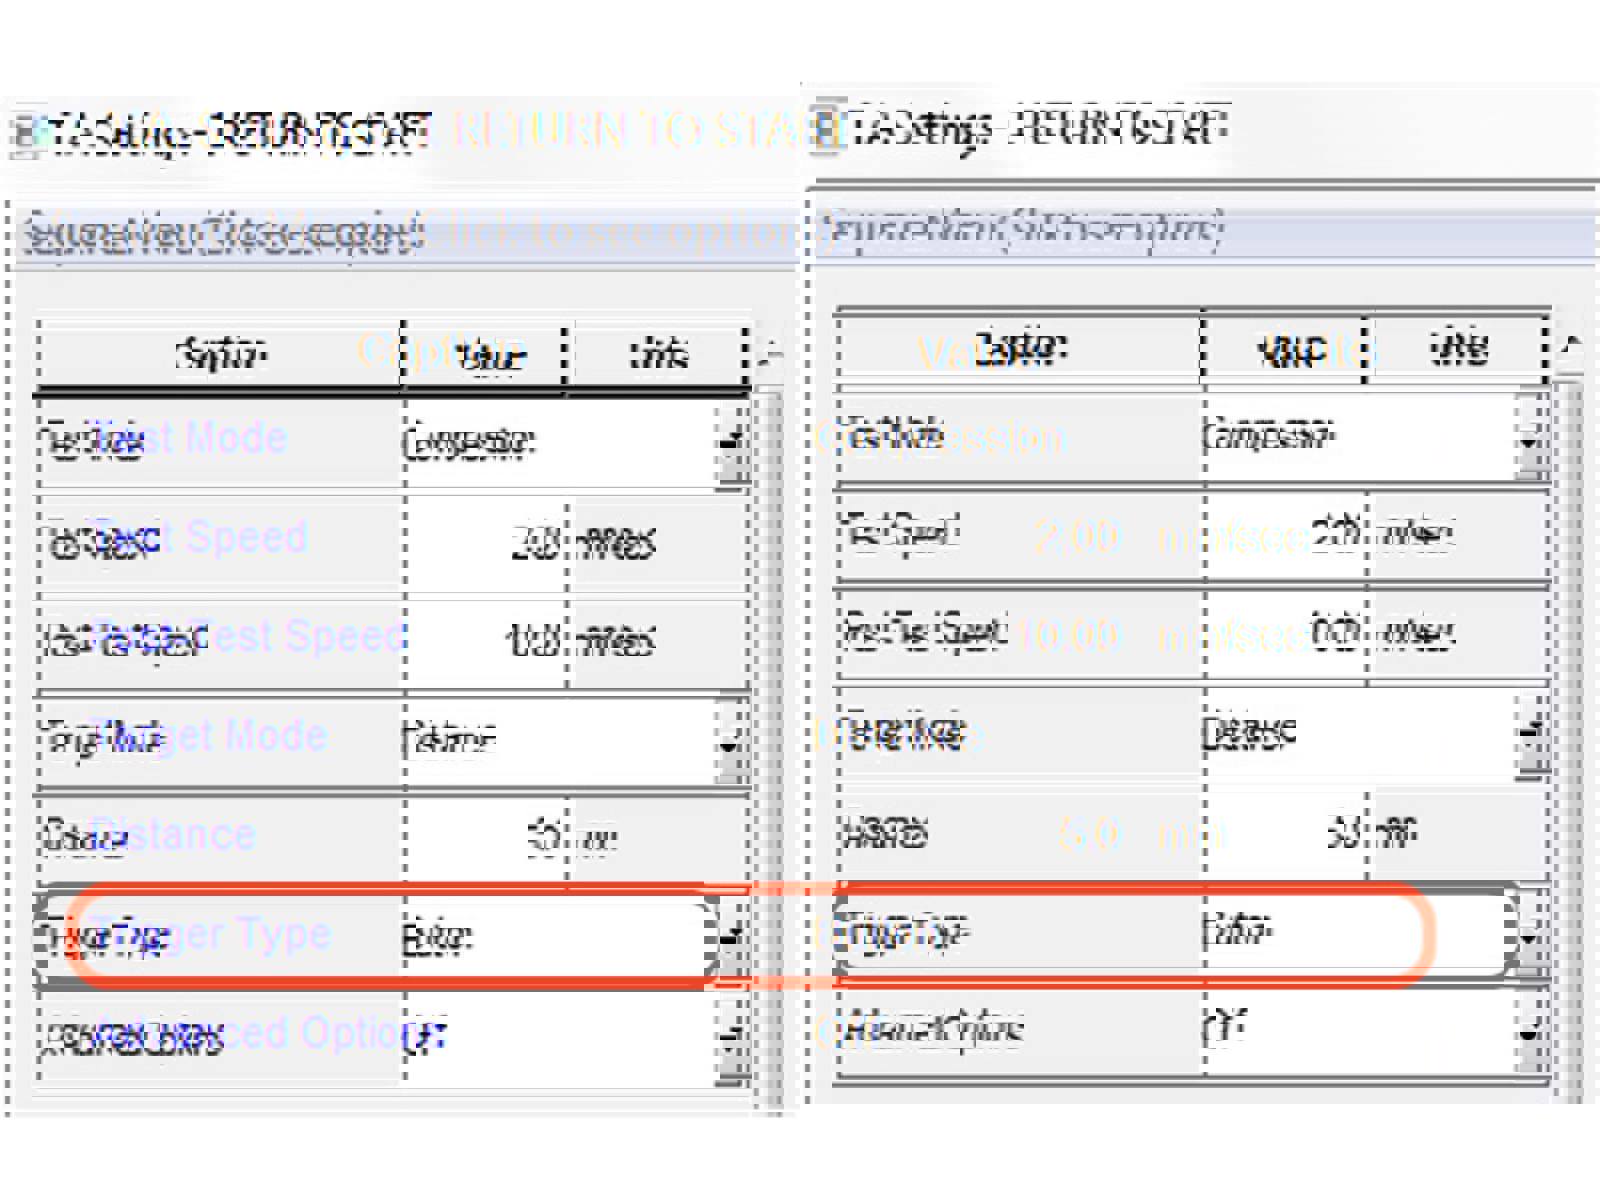Click the right window's title bar icon
The width and height of the screenshot is (1600, 1200).
(828, 128)
